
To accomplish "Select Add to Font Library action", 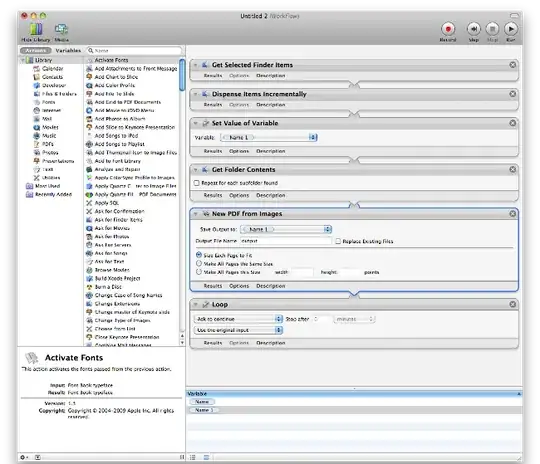I will tap(117, 161).
